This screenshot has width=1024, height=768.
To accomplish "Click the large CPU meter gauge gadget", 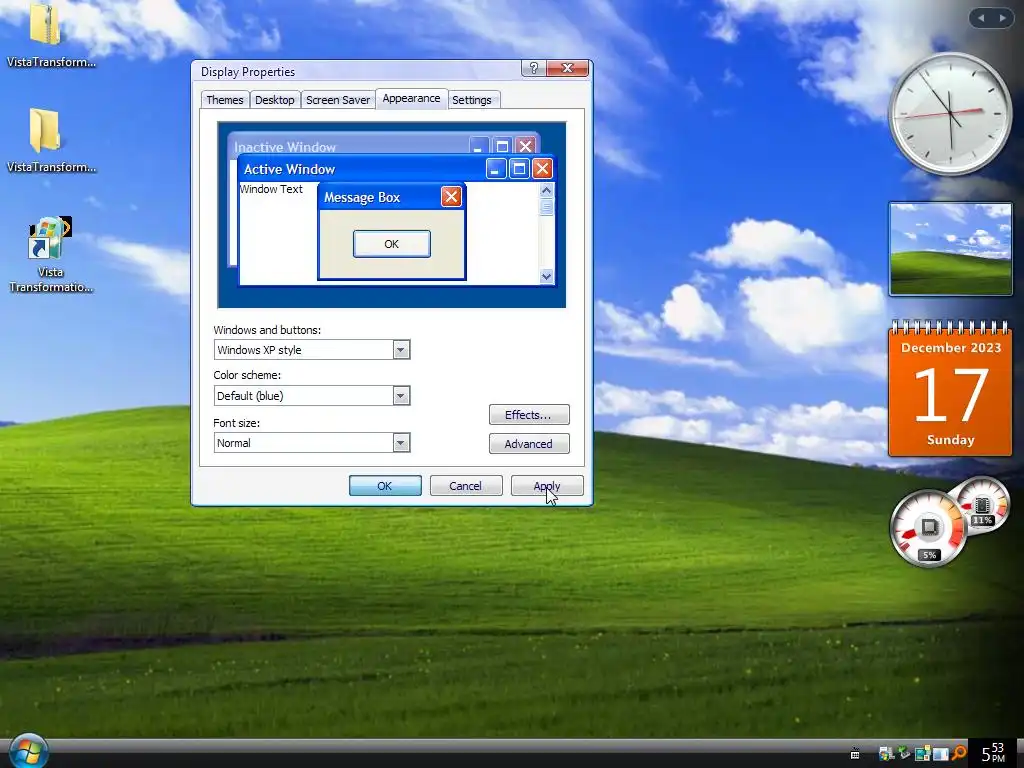I will pyautogui.click(x=929, y=528).
